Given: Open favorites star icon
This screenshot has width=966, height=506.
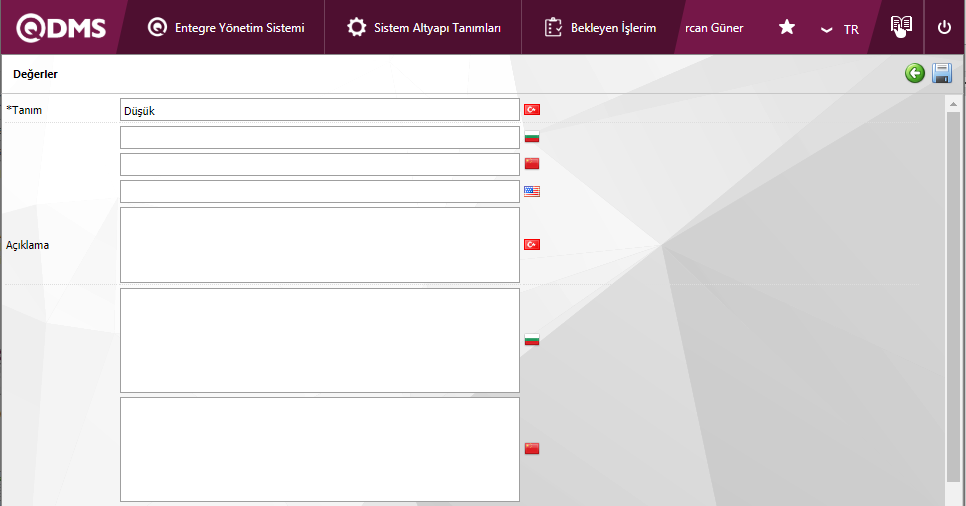Looking at the screenshot, I should pos(787,27).
